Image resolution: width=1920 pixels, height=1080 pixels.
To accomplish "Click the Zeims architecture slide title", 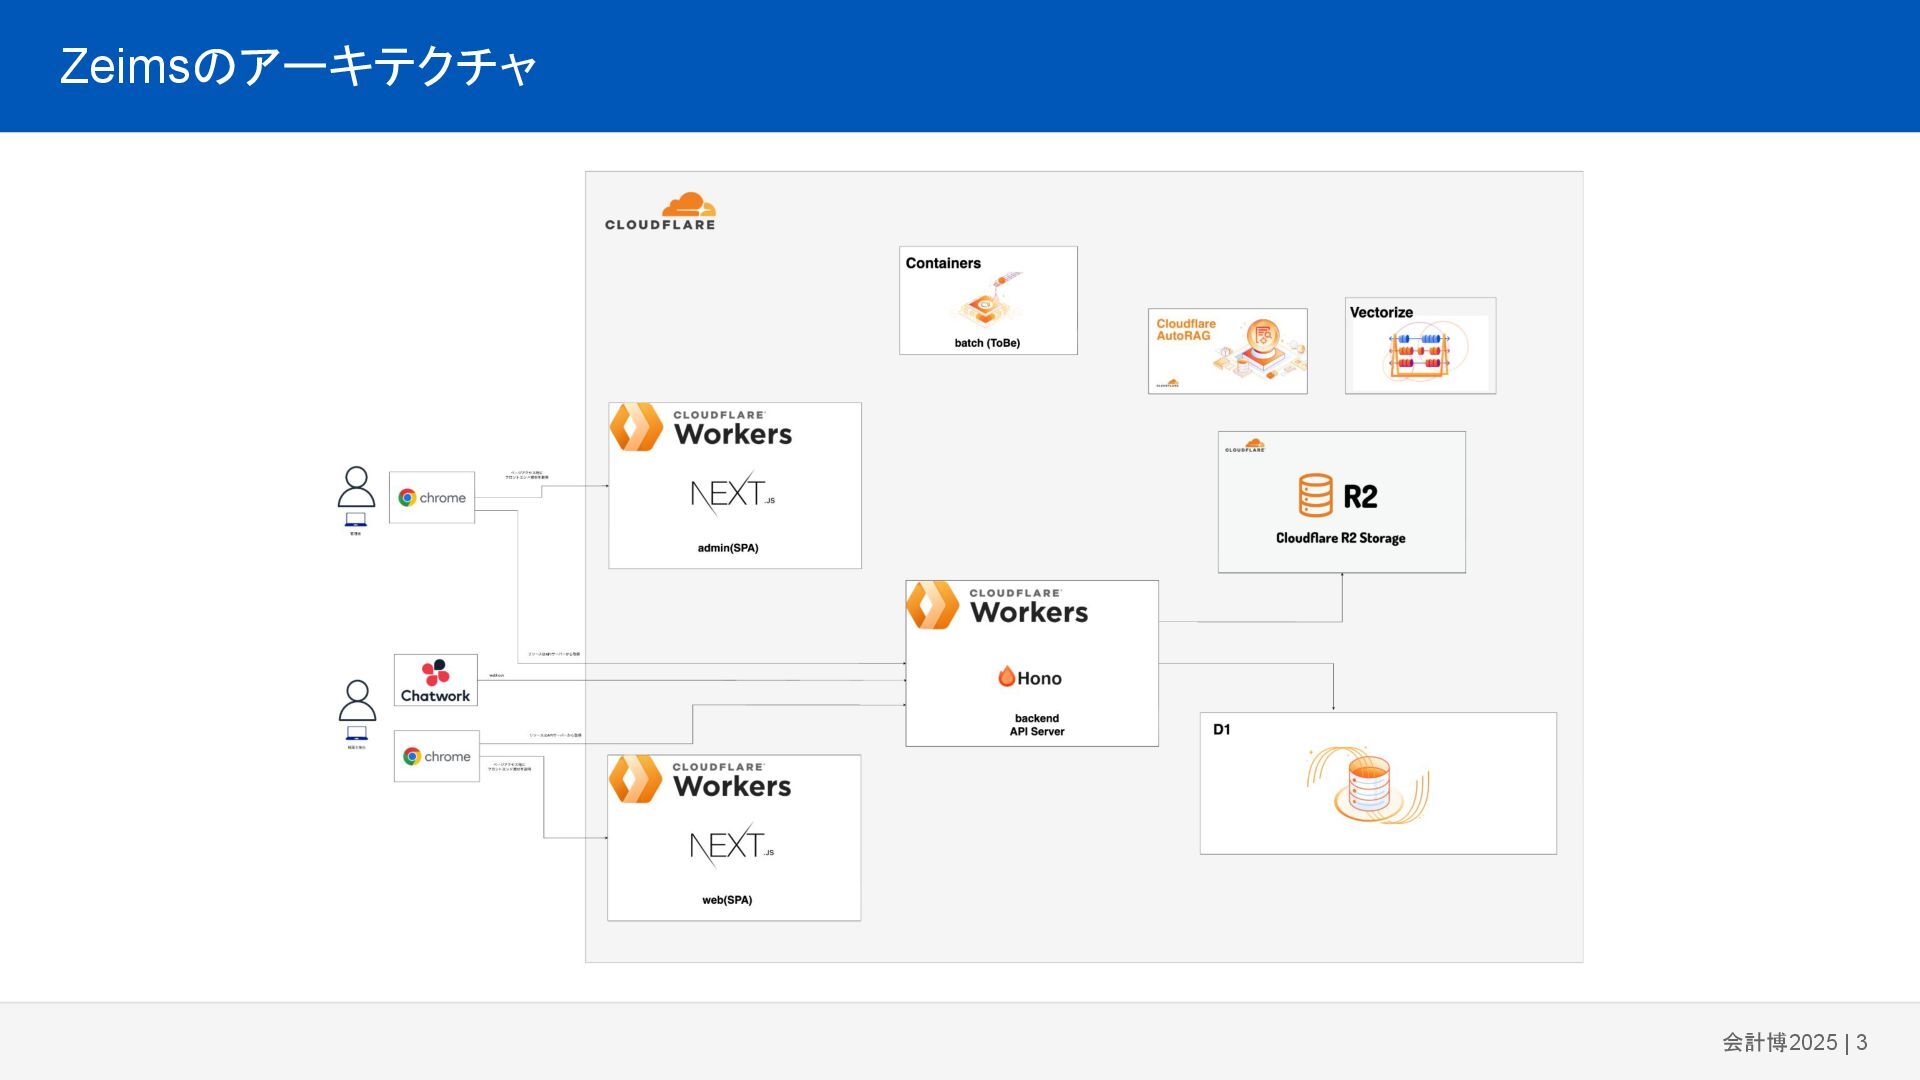I will click(298, 66).
